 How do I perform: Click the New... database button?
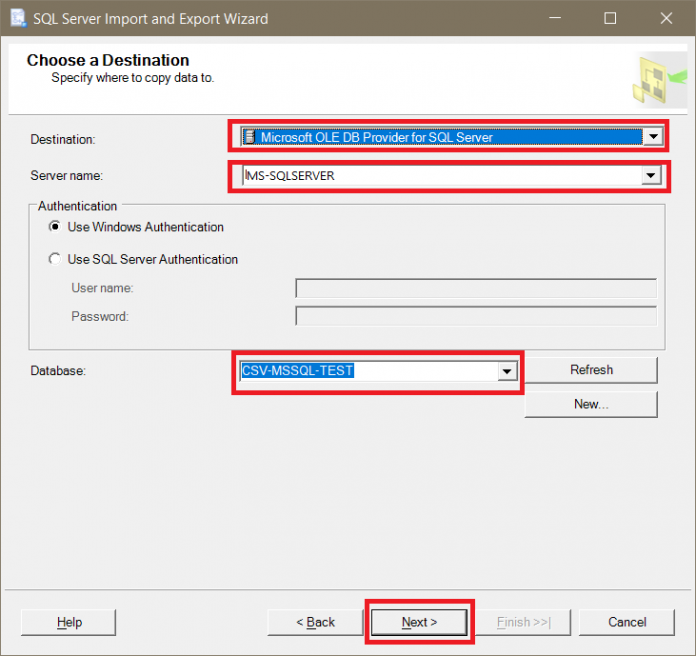coord(591,404)
